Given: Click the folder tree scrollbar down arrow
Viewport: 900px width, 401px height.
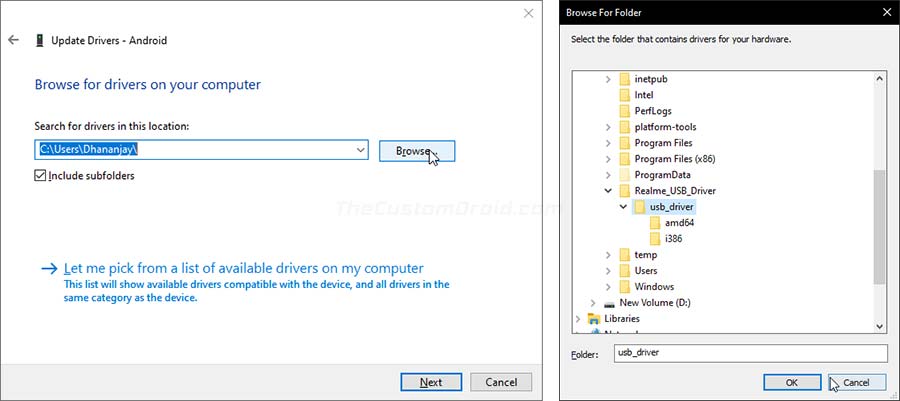Looking at the screenshot, I should coord(880,325).
